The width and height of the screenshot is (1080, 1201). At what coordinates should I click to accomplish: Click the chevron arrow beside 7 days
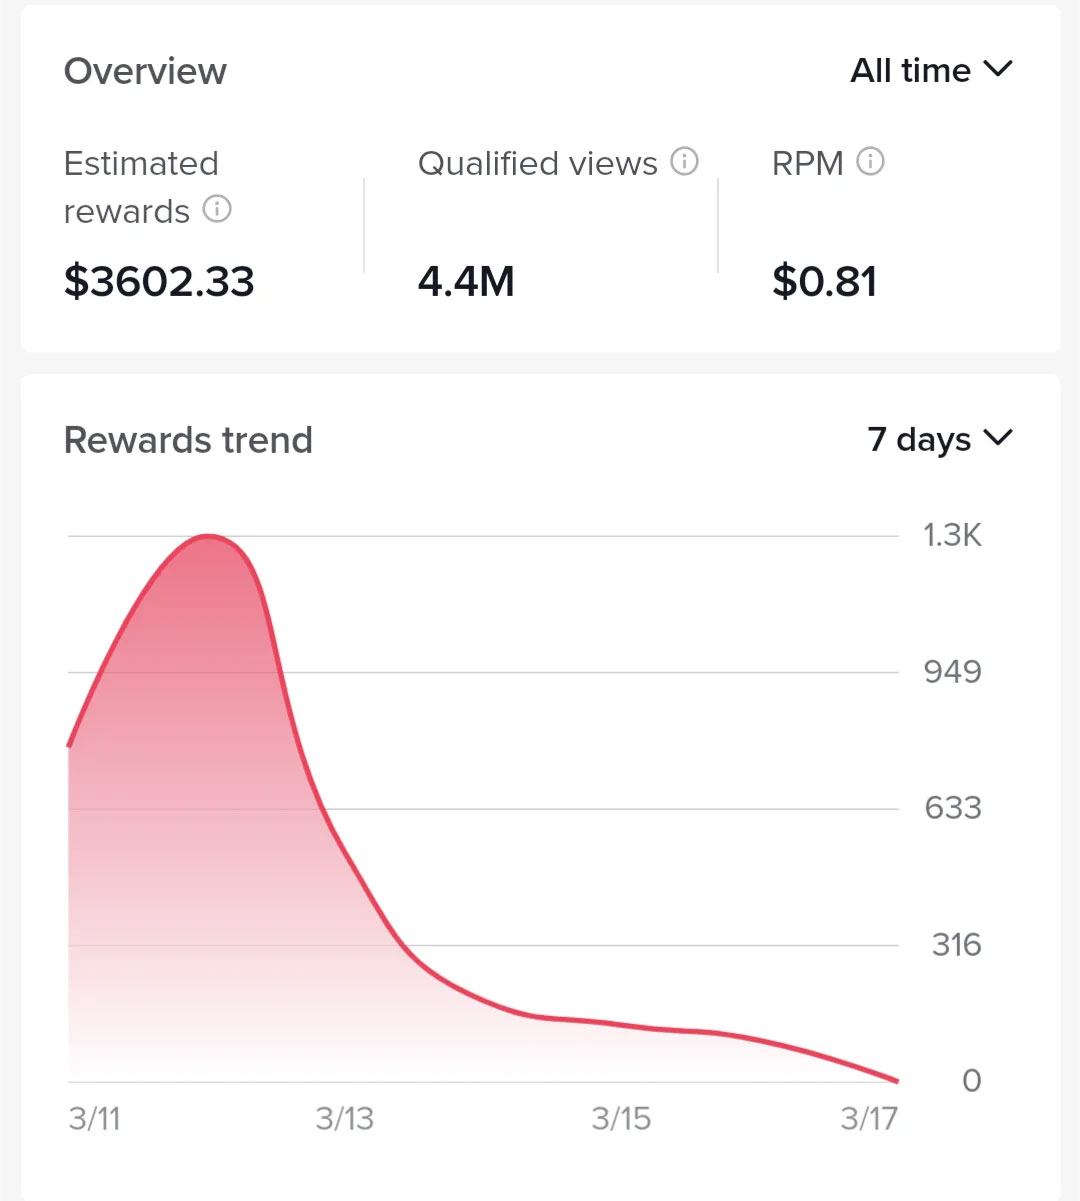(998, 437)
